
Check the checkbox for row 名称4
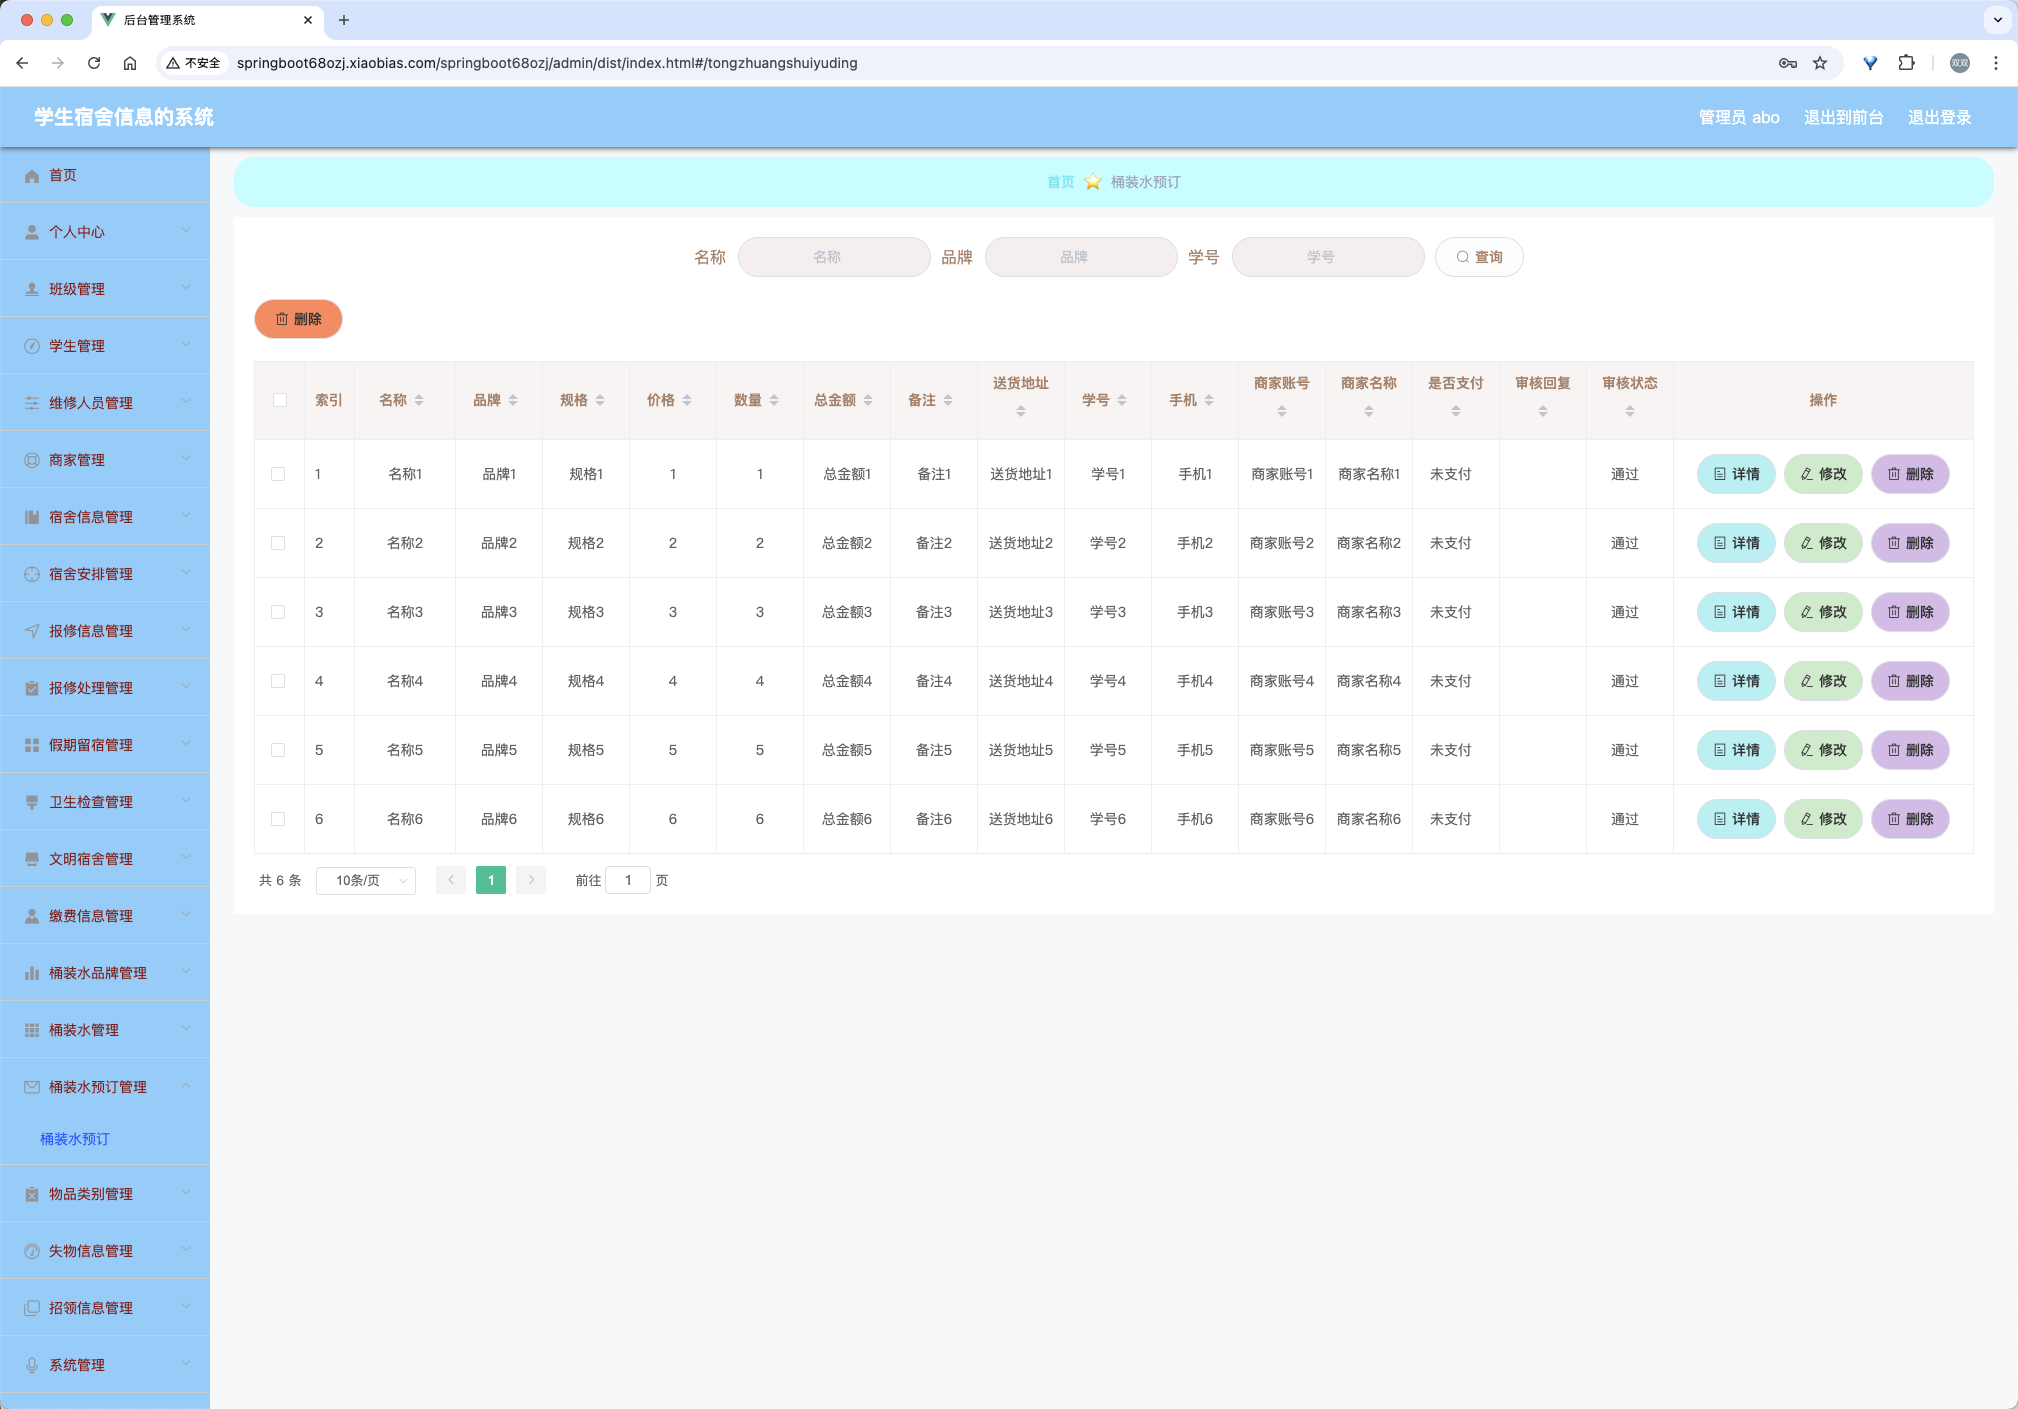pyautogui.click(x=278, y=681)
